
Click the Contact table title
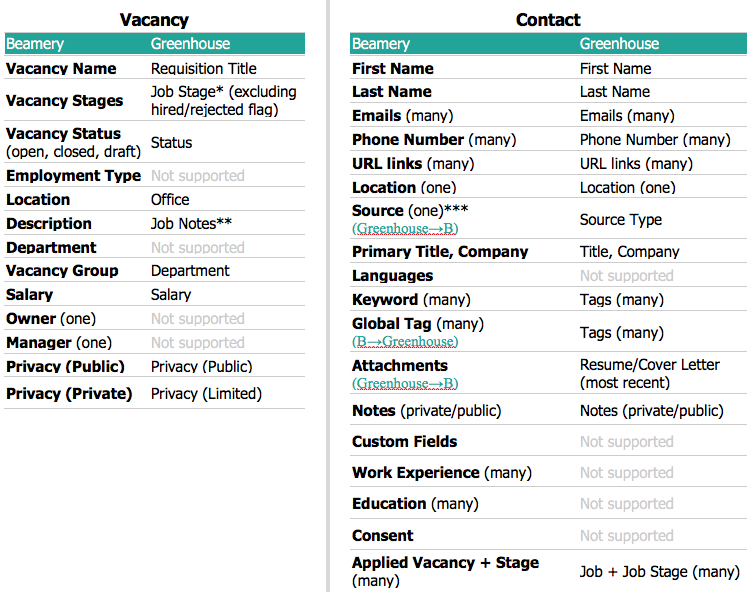click(x=548, y=20)
